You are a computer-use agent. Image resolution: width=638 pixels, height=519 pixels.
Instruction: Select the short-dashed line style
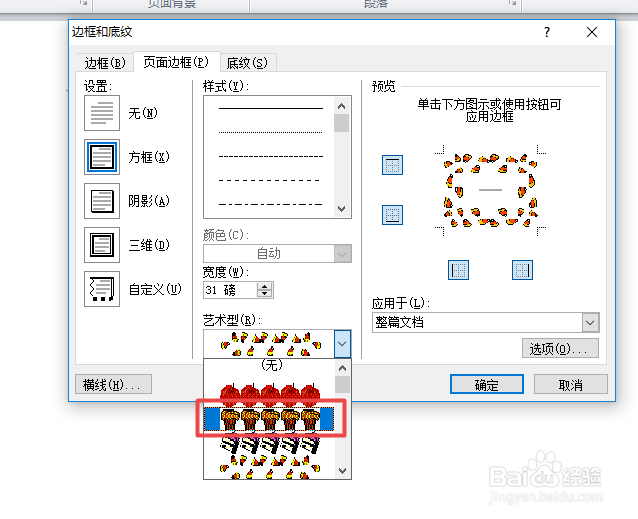(271, 156)
